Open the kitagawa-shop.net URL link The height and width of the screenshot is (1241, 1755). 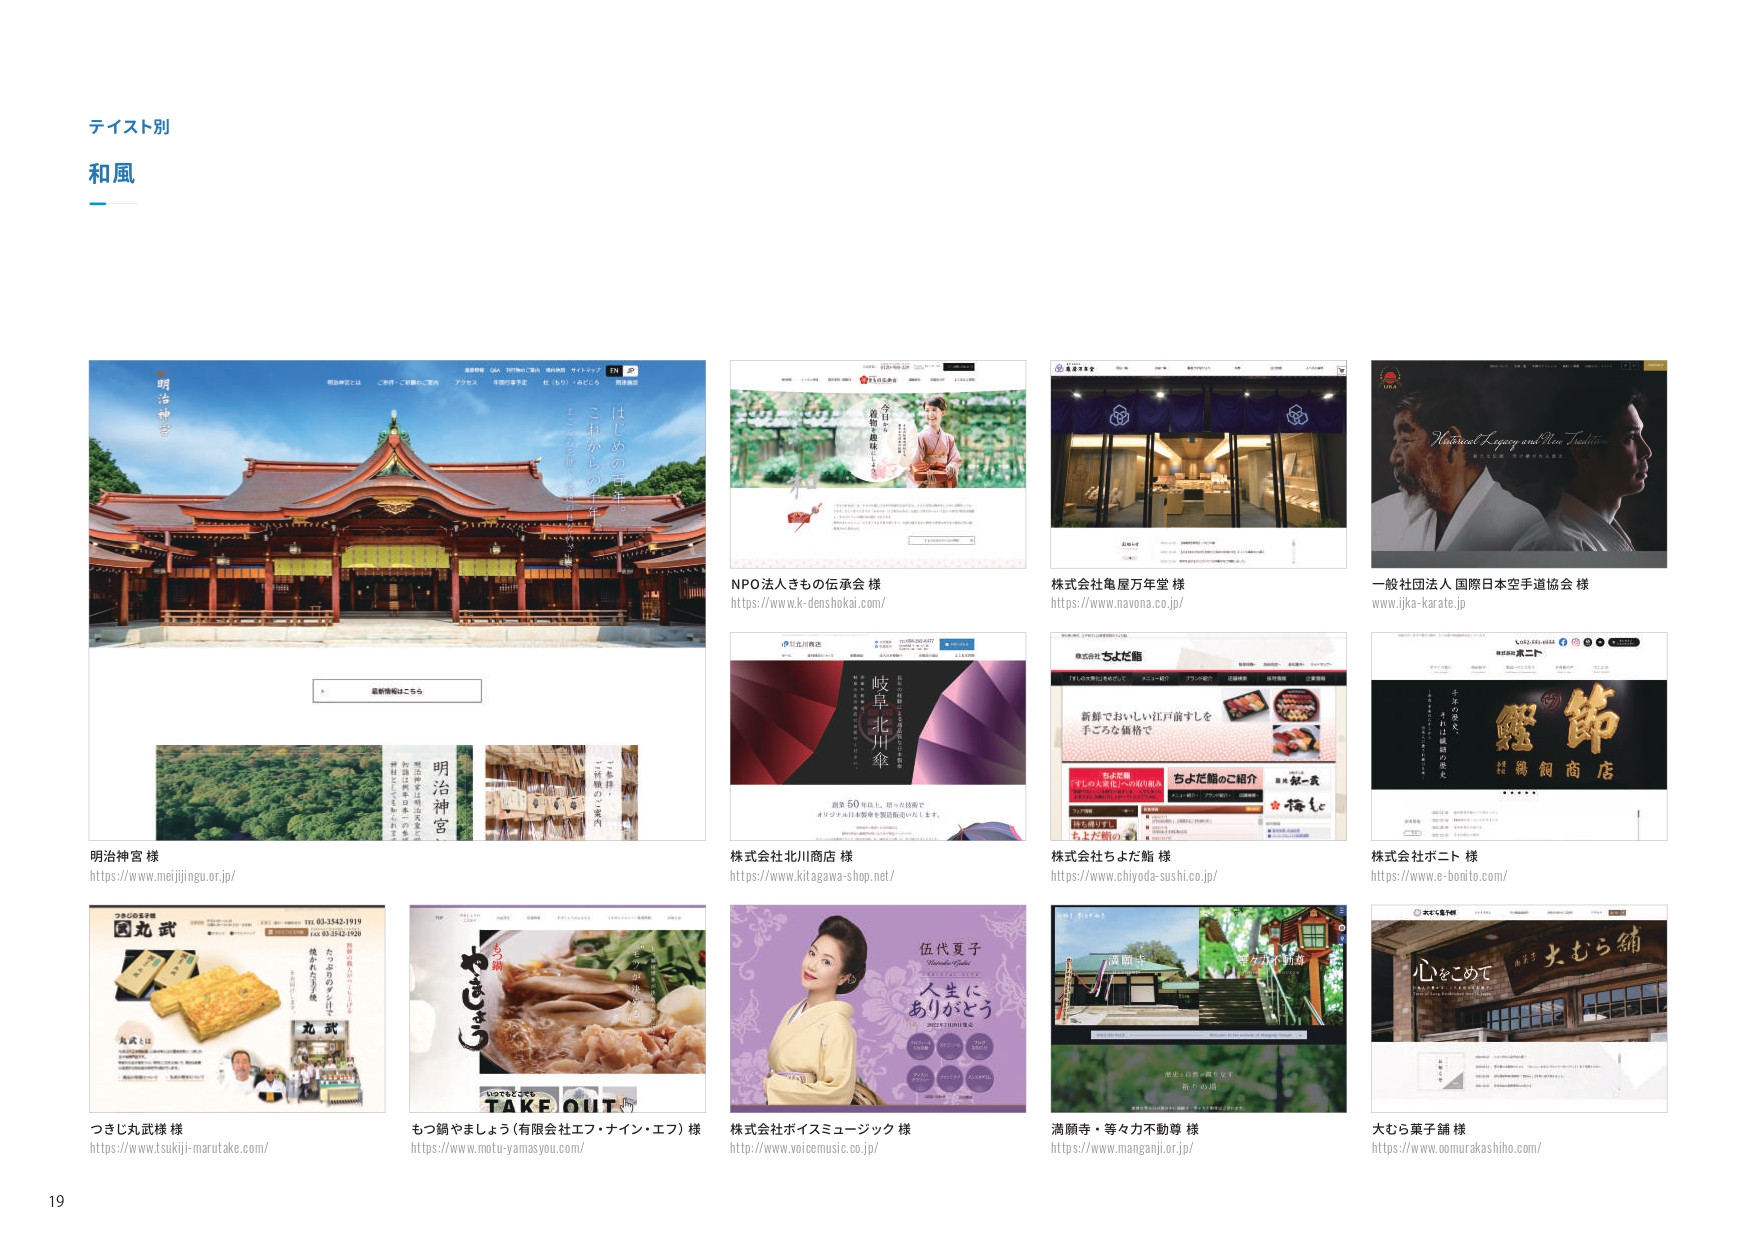point(811,876)
